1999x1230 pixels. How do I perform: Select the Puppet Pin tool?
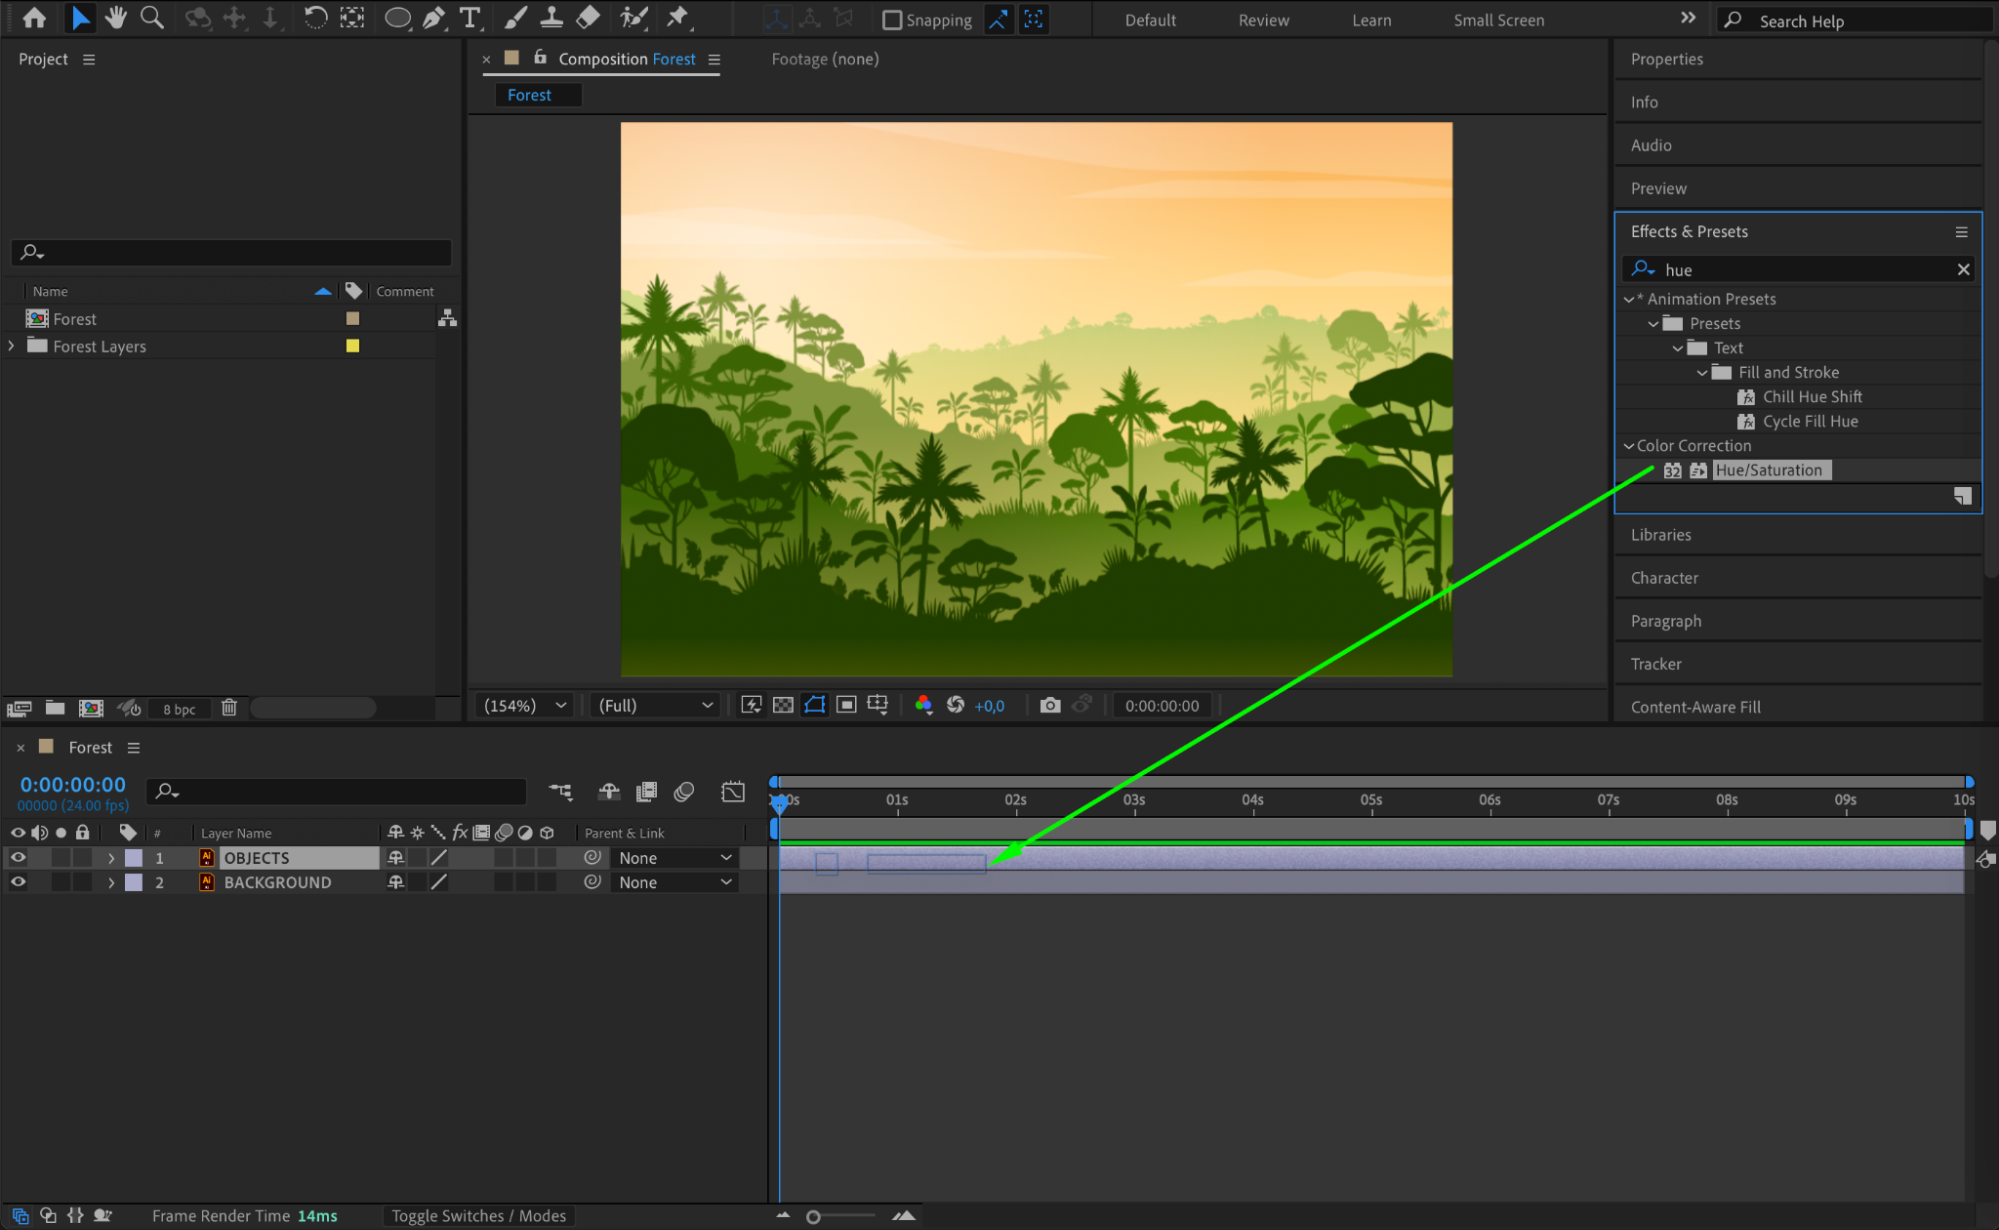[x=678, y=17]
